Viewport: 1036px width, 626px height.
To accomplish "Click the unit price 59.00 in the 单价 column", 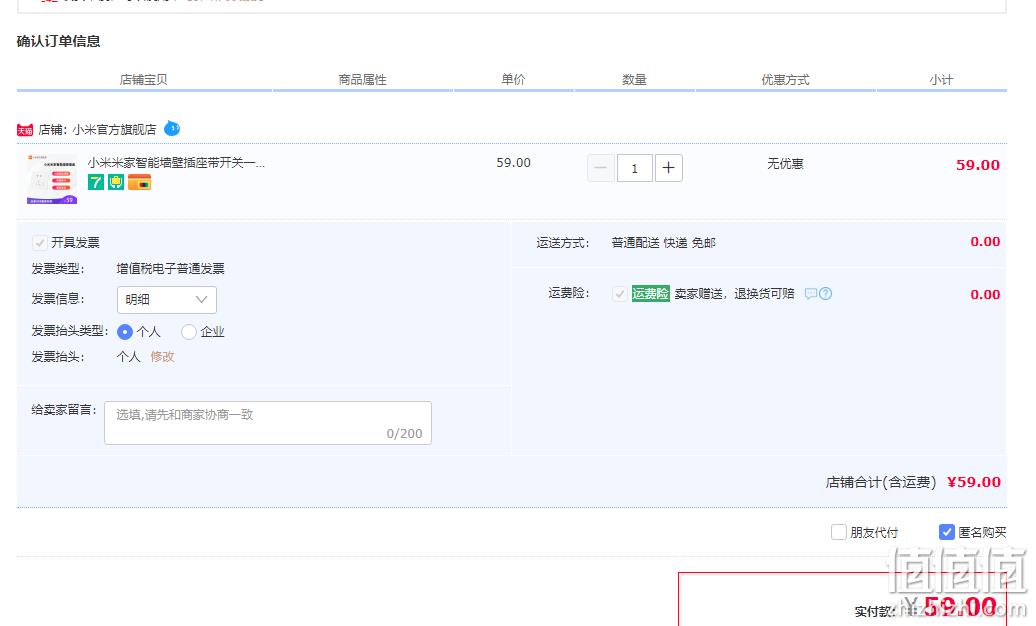I will point(513,163).
